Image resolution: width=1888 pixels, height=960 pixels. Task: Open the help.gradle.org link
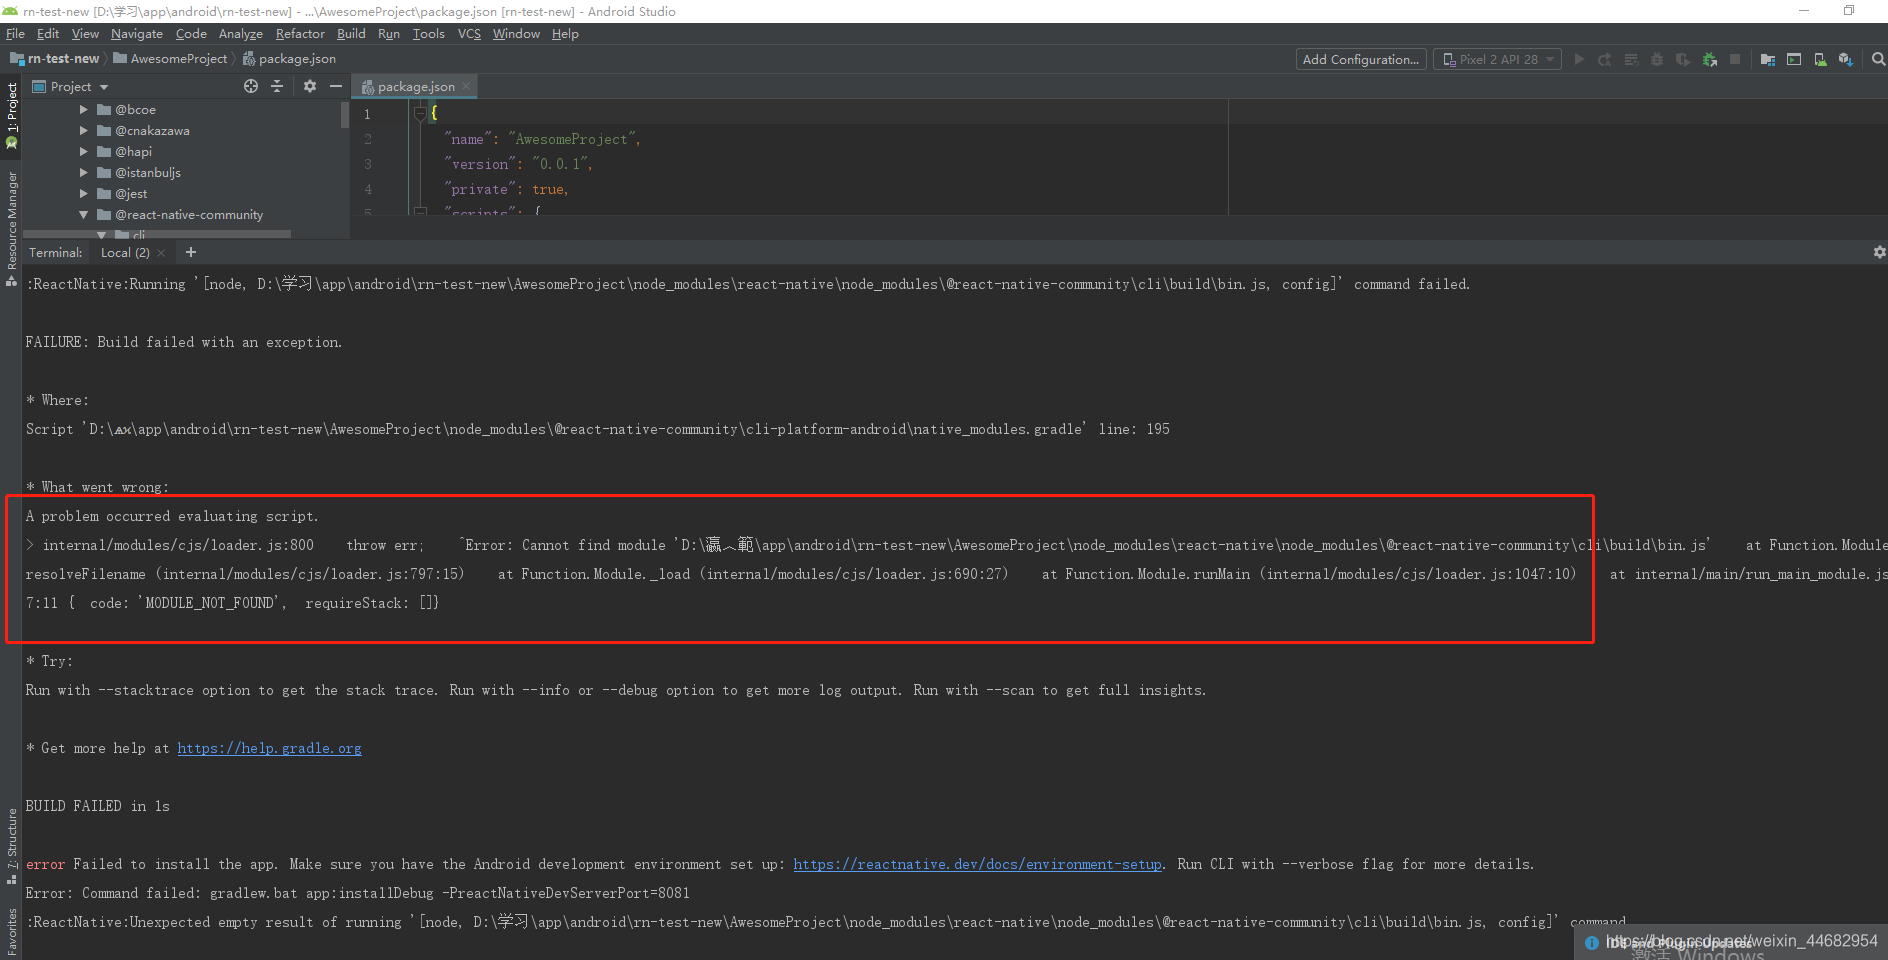coord(270,748)
